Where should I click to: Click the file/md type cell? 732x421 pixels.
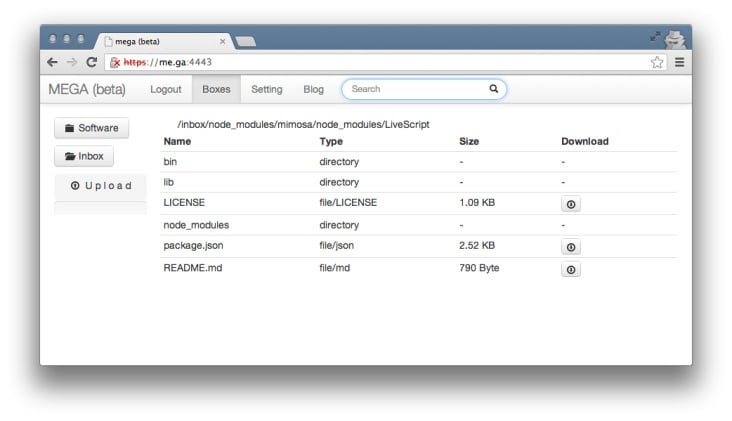coord(334,268)
